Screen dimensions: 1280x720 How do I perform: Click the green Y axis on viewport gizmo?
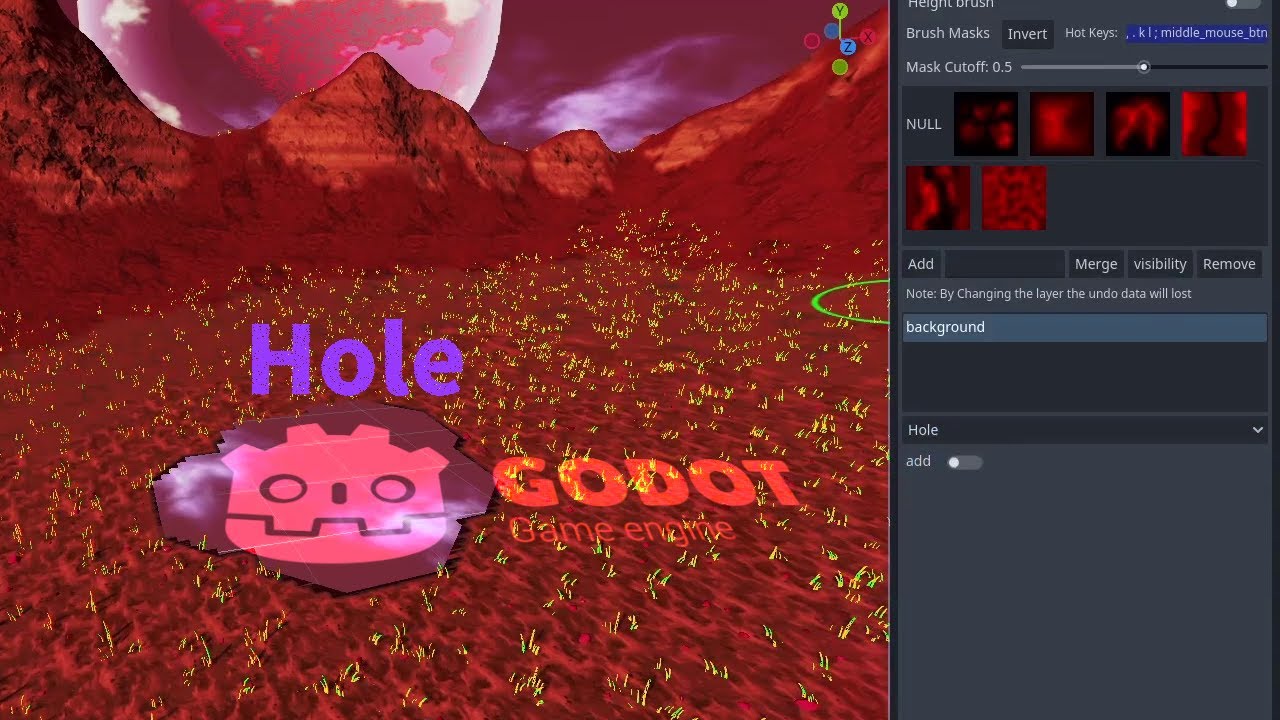840,11
